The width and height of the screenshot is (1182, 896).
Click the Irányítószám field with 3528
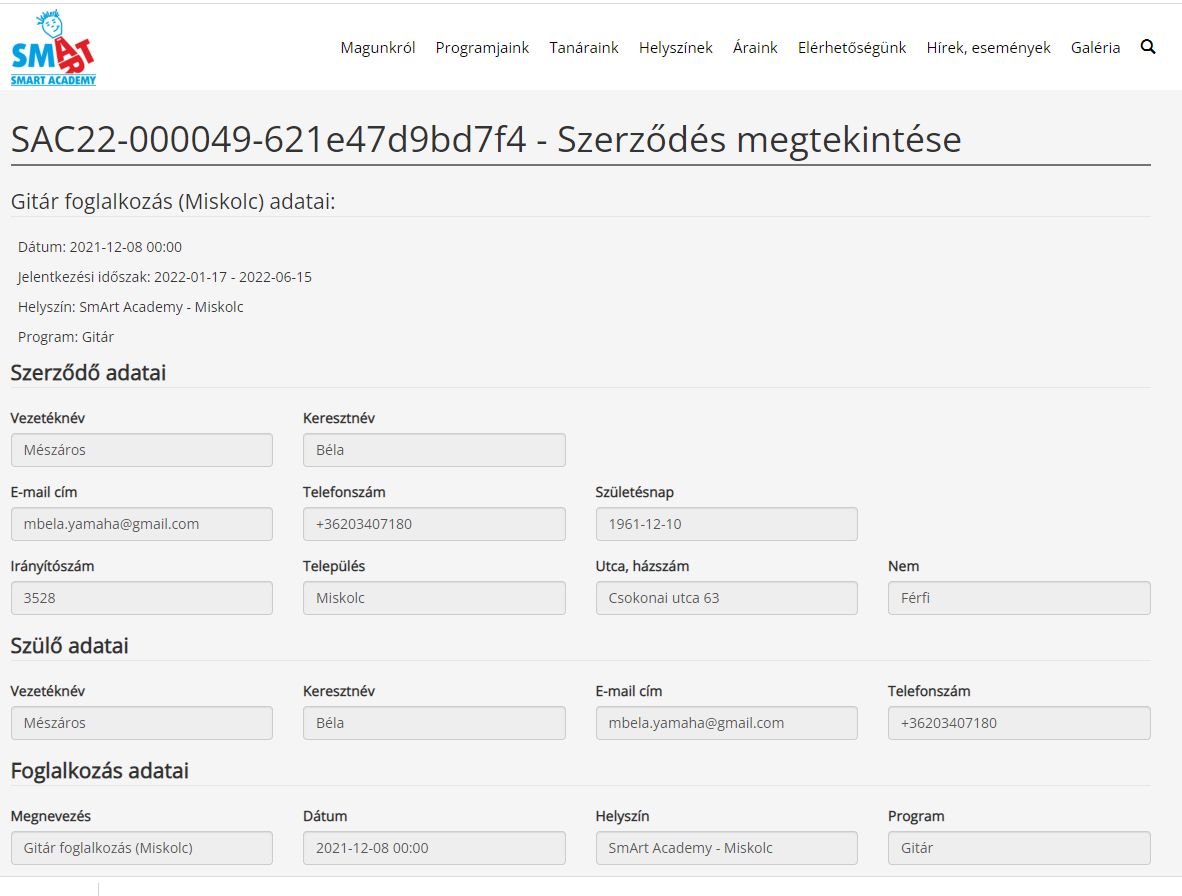coord(141,598)
